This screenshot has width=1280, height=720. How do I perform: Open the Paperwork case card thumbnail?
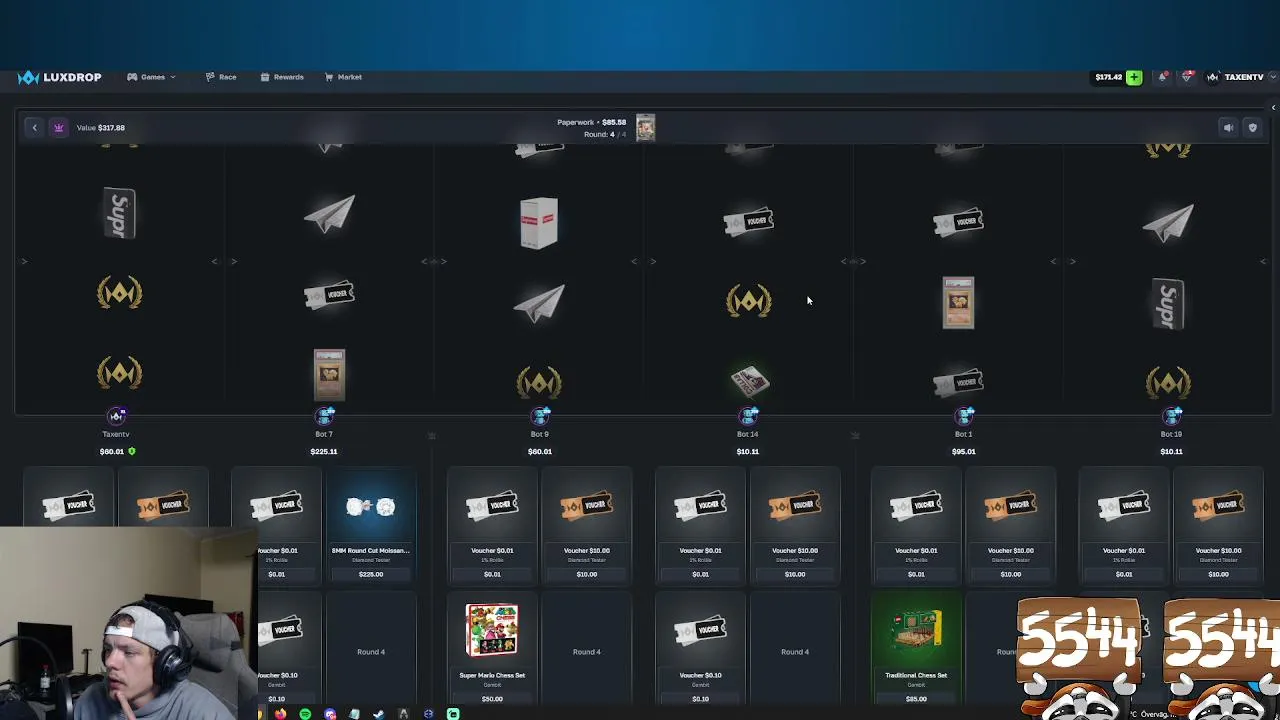tap(645, 127)
